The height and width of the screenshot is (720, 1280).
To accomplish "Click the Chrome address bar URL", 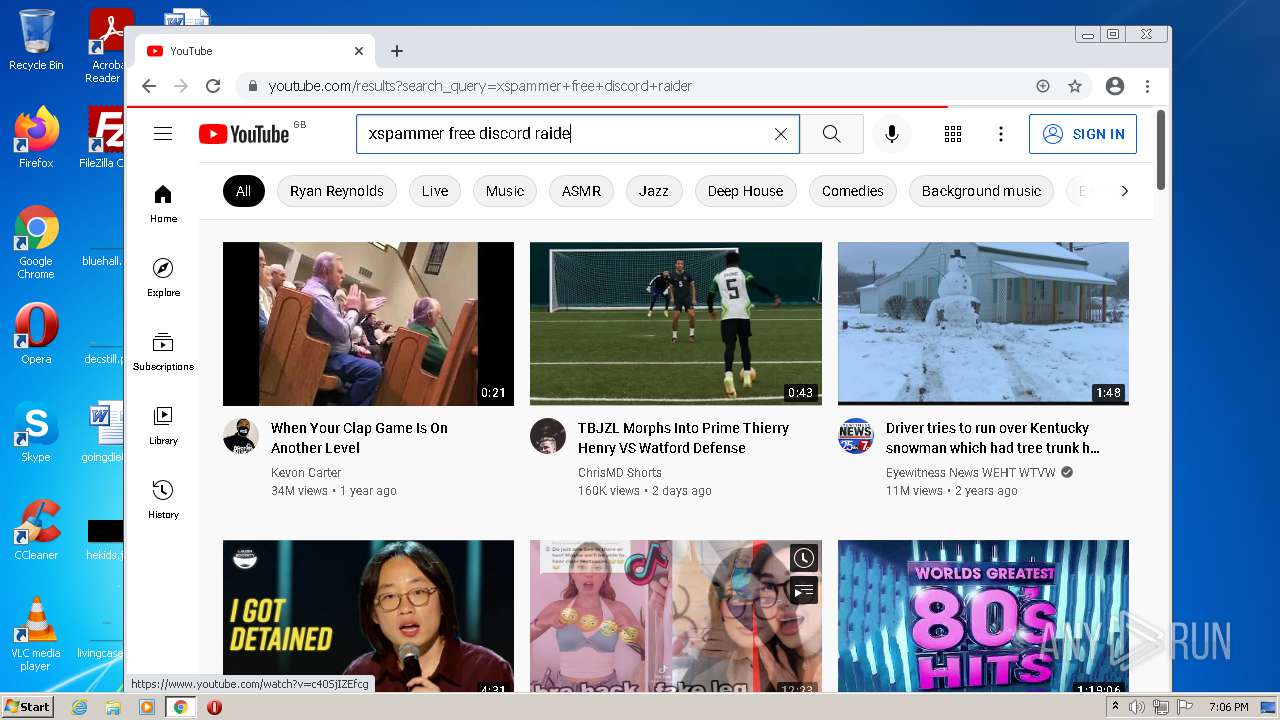I will 480,86.
